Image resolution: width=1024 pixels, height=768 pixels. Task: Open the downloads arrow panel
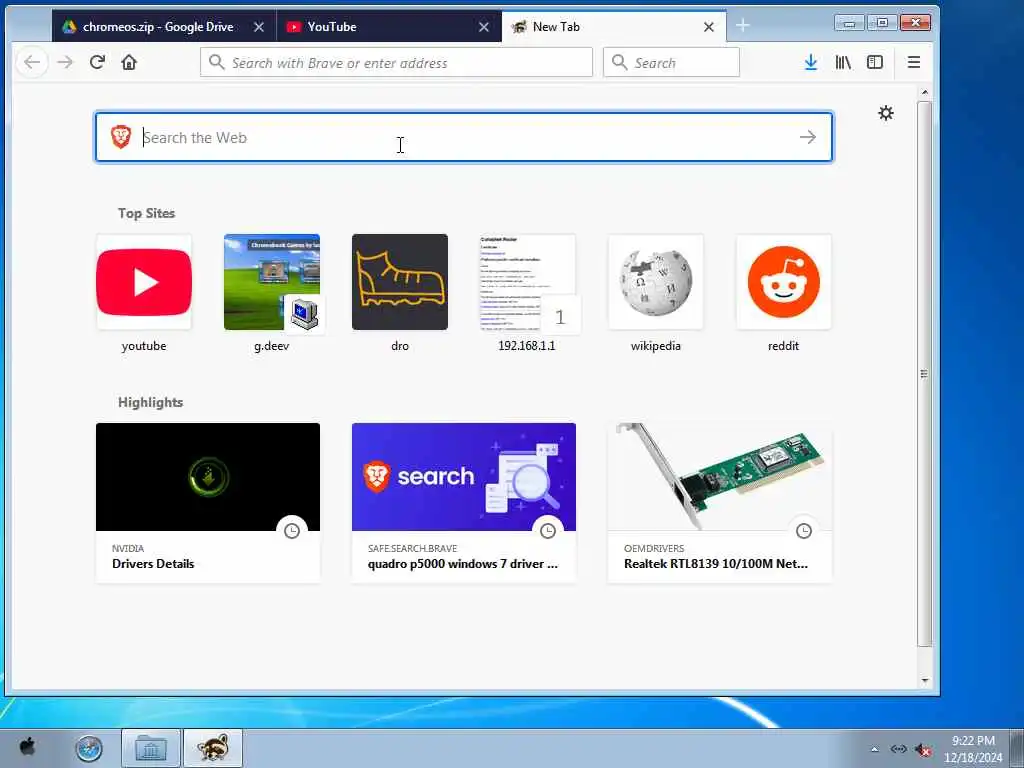(x=810, y=63)
